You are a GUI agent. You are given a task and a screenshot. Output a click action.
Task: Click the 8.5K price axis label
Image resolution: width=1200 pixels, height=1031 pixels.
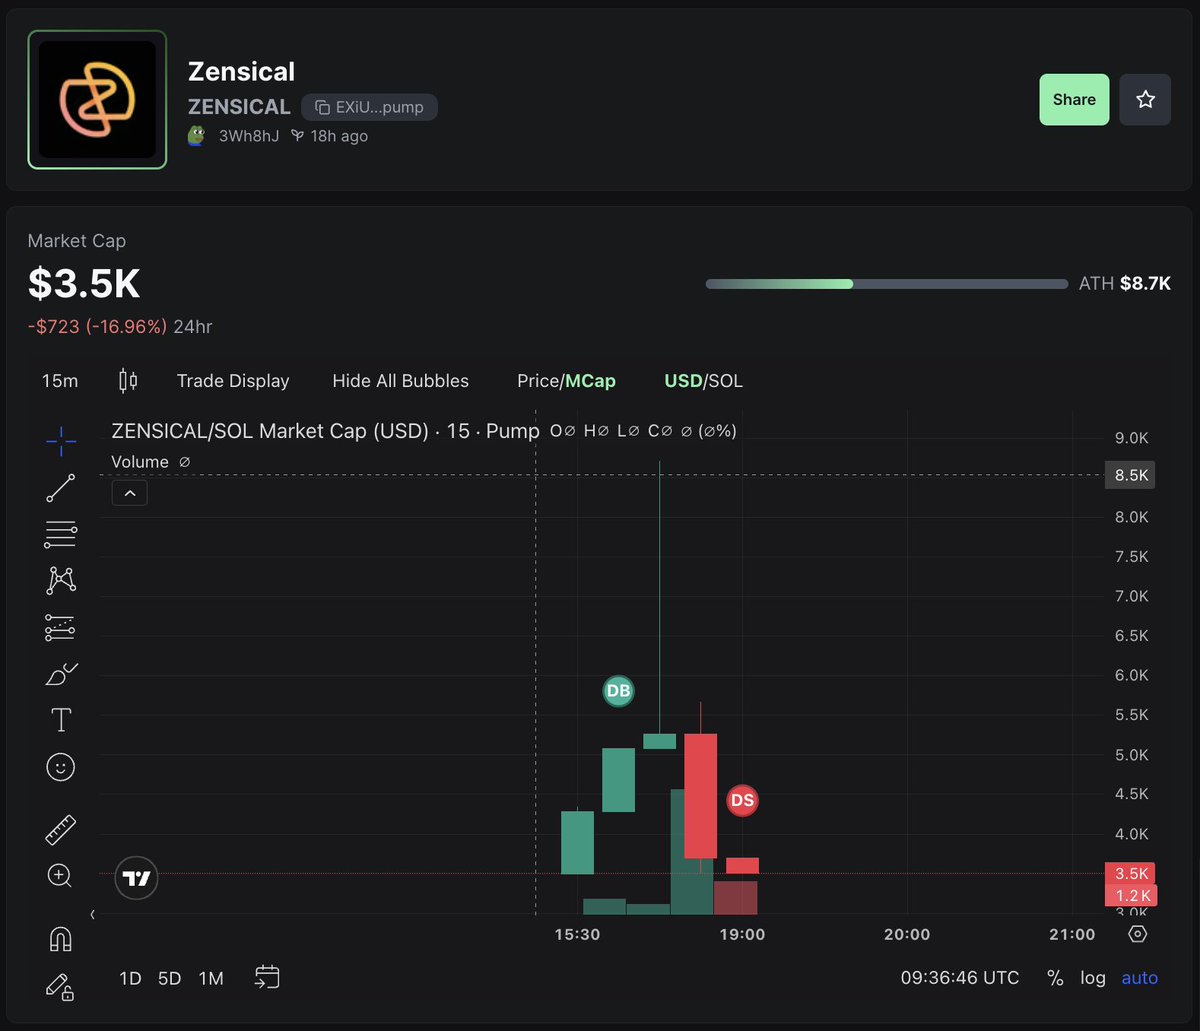point(1130,475)
